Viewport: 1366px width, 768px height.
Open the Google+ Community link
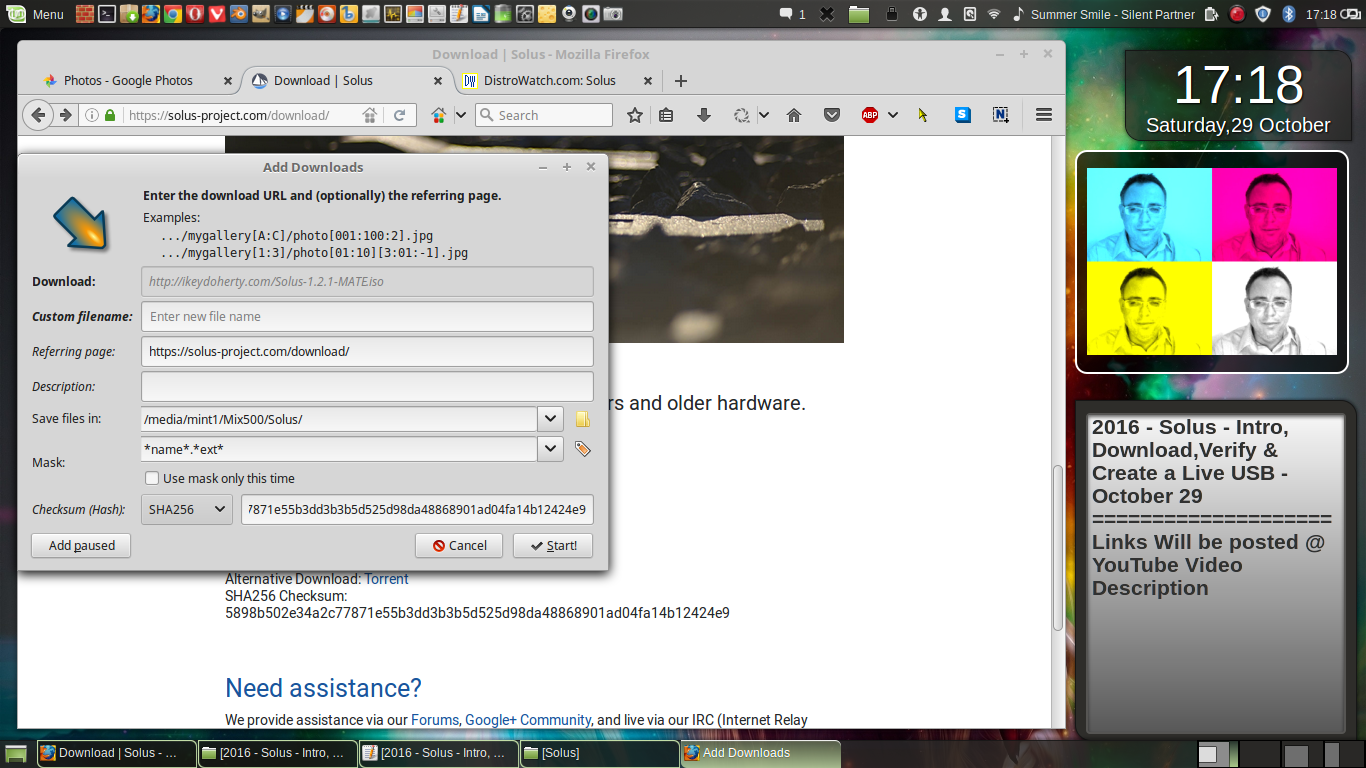pos(528,719)
